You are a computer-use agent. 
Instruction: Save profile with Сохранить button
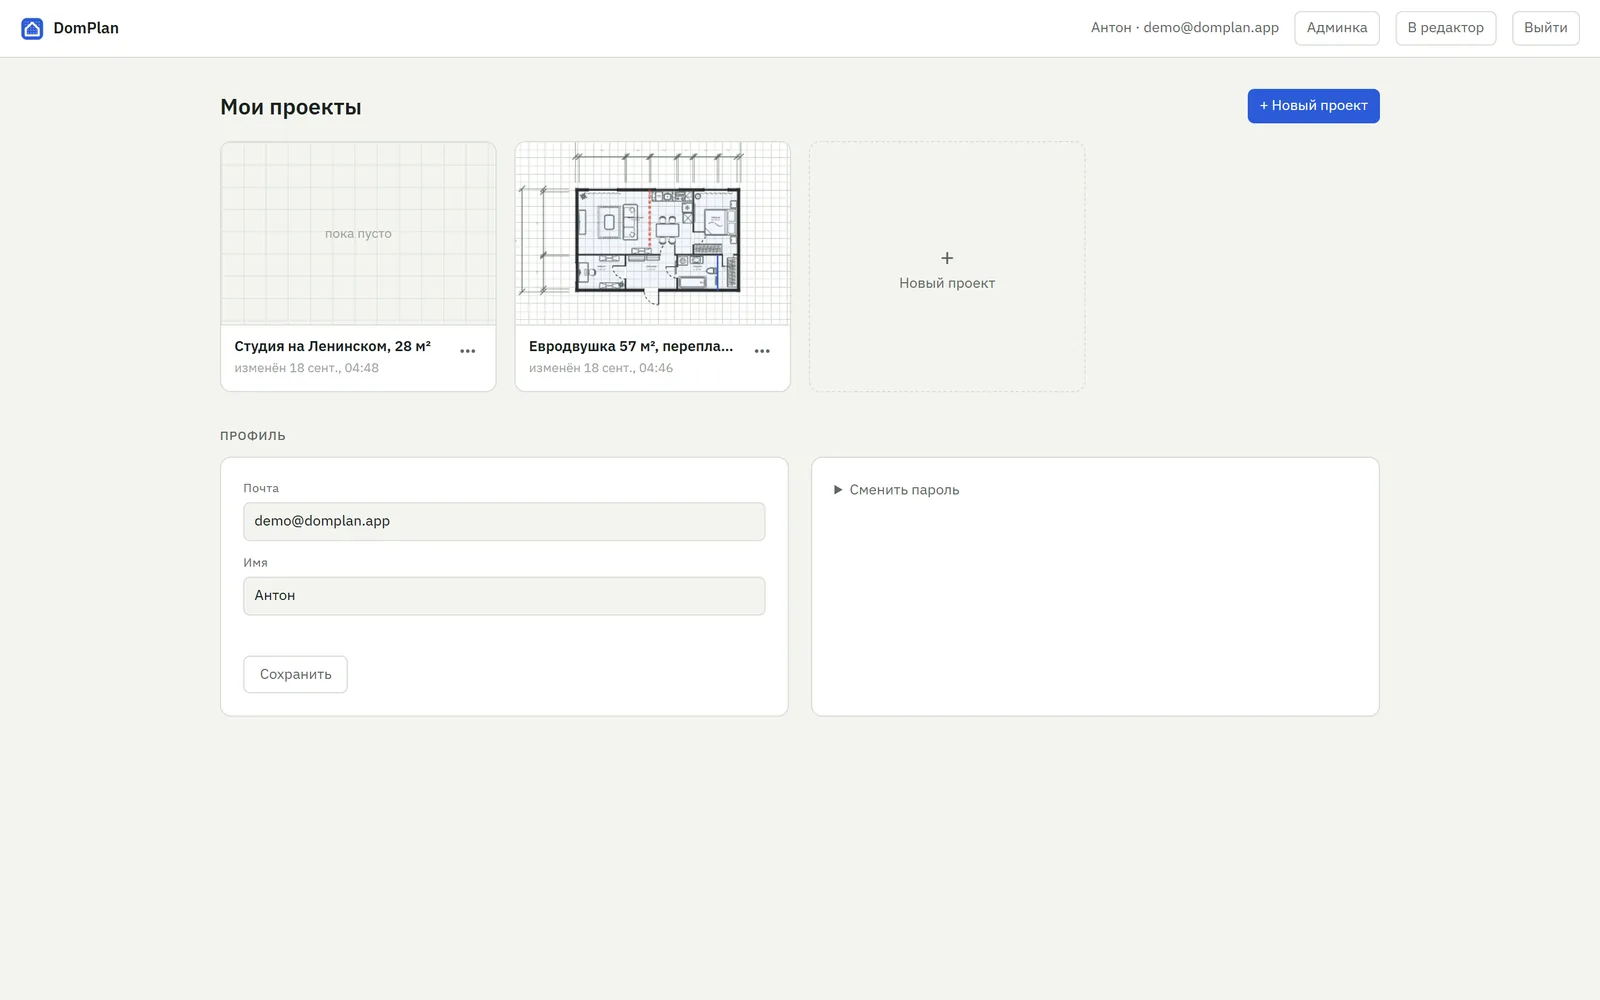(x=295, y=674)
